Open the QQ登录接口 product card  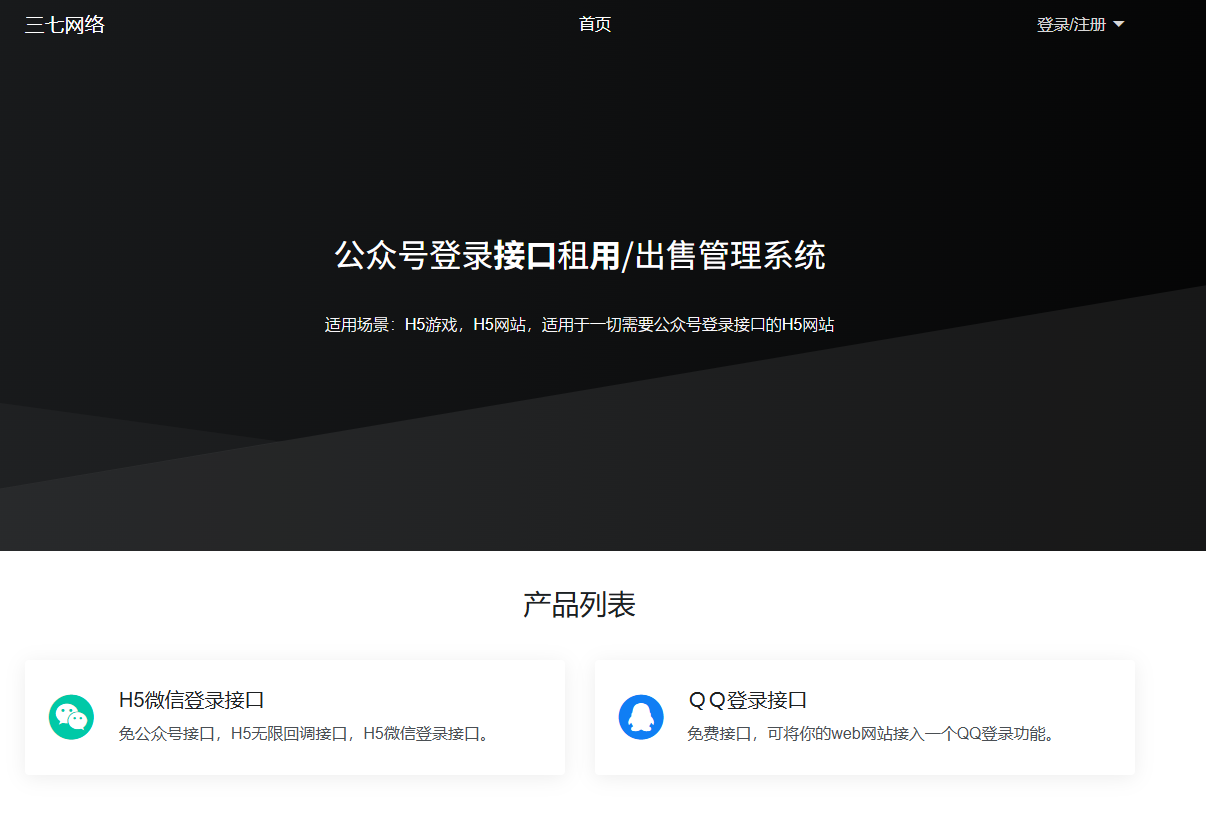pyautogui.click(x=864, y=717)
